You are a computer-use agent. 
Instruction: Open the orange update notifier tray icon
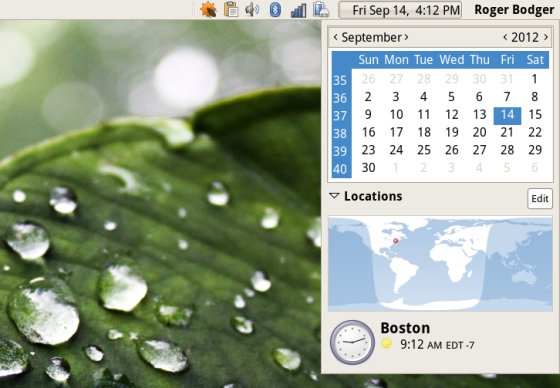(x=208, y=9)
